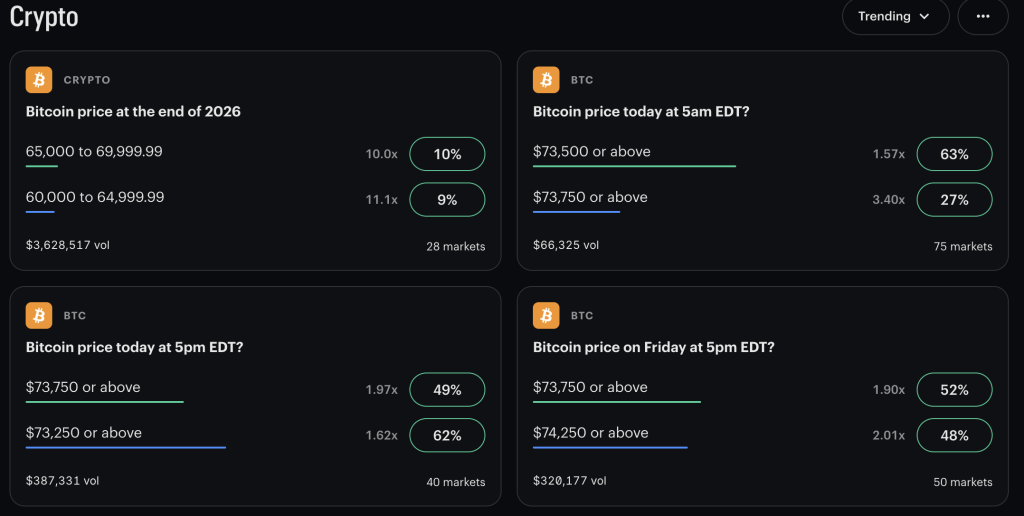The image size is (1024, 516).
Task: Click Bitcoin icon on today 5pm EDT card
Action: [39, 316]
